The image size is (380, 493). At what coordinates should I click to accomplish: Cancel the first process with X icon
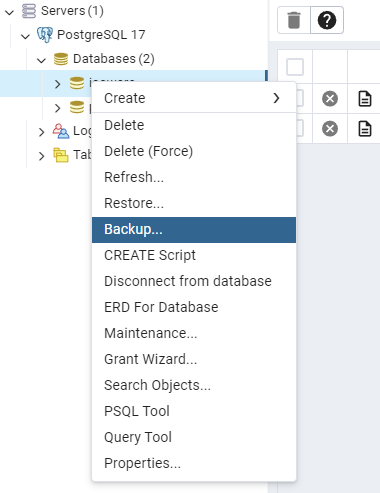click(x=330, y=99)
